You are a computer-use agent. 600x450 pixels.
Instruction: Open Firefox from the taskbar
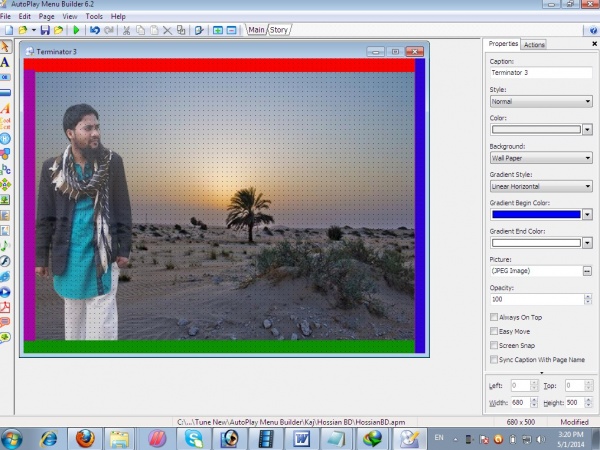(x=85, y=437)
